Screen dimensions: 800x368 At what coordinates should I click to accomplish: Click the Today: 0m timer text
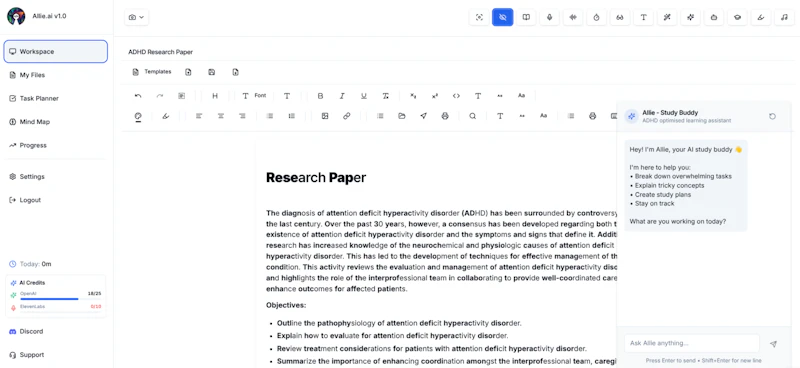35,264
